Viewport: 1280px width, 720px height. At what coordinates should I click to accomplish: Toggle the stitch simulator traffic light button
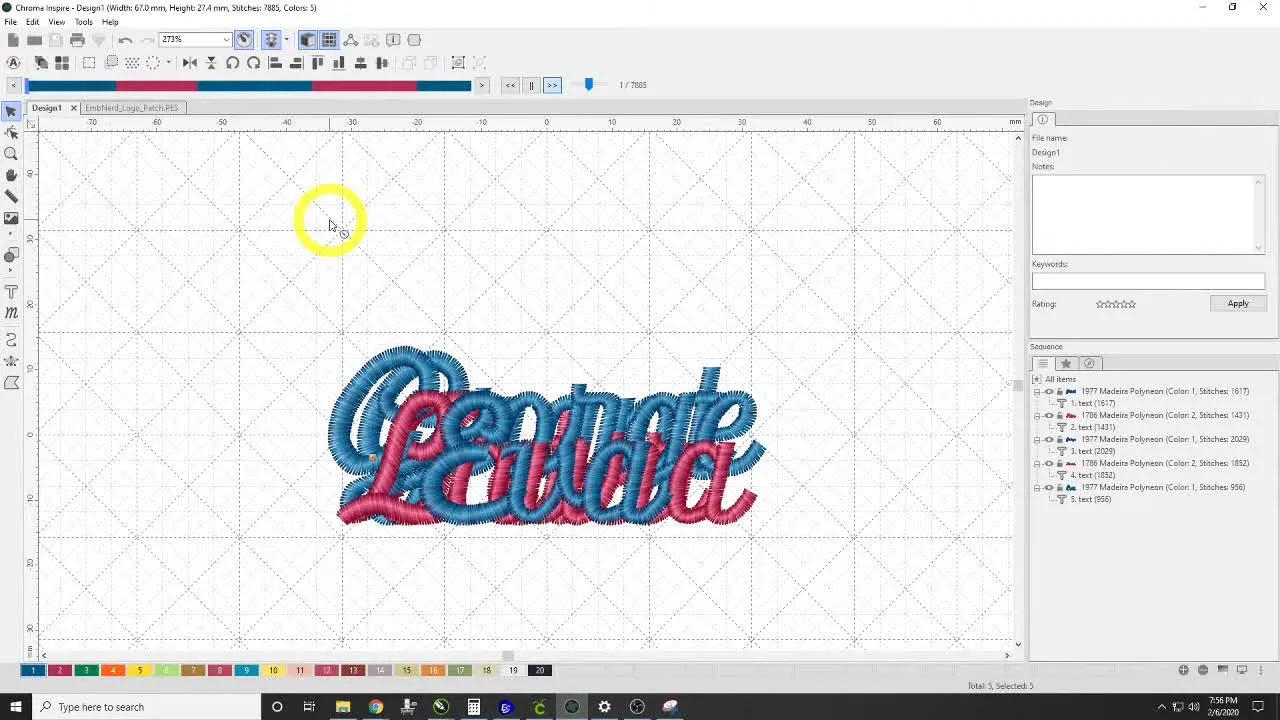(x=271, y=40)
